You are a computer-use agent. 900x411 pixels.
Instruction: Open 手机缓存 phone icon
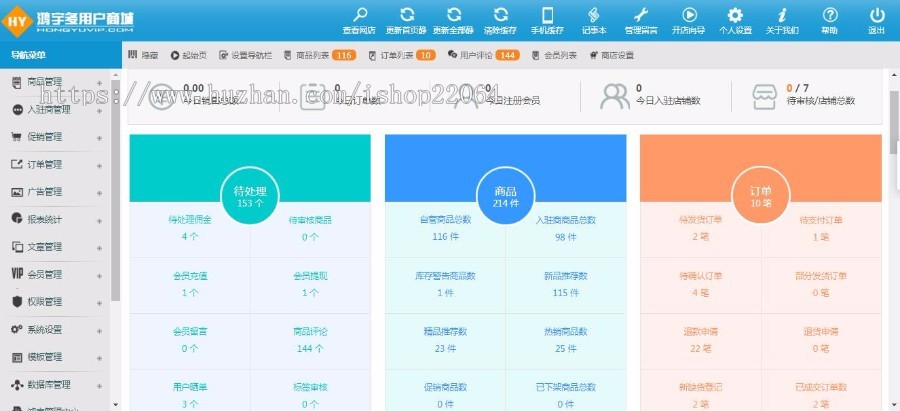click(548, 15)
